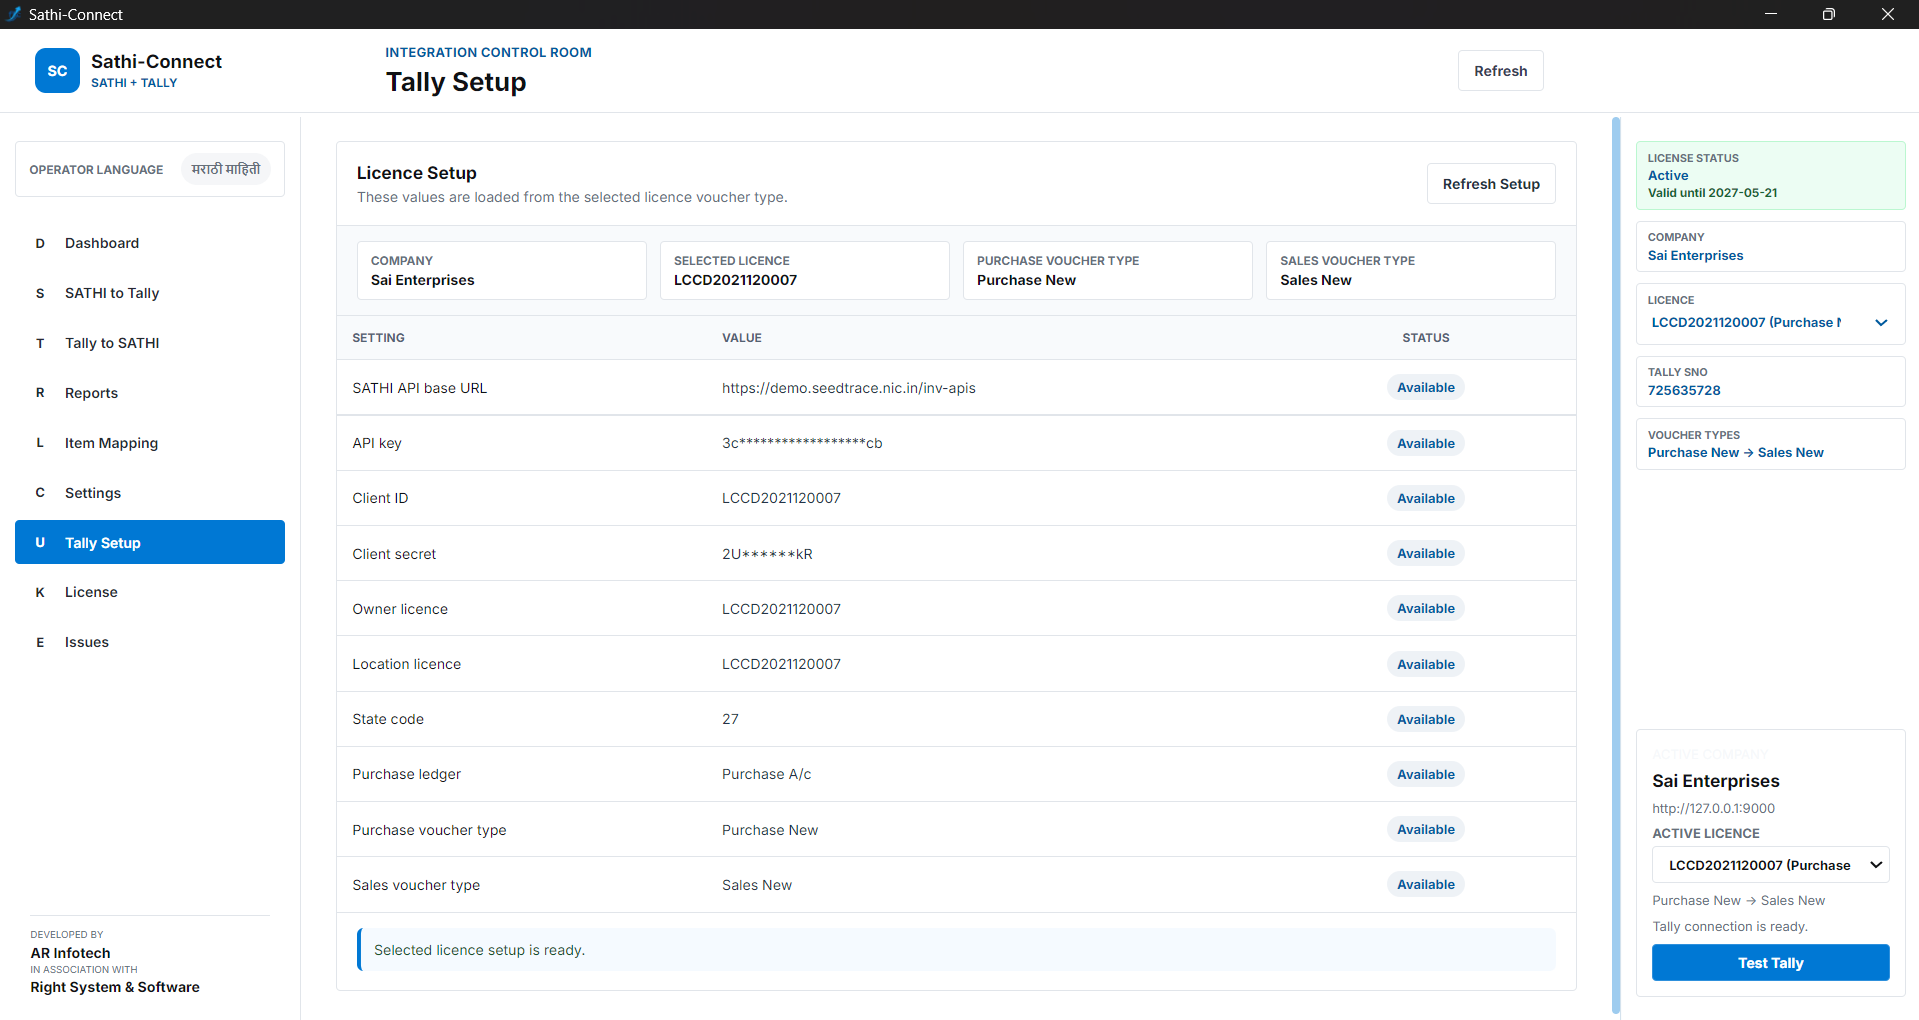Toggle operator language to Marathi

pos(226,169)
